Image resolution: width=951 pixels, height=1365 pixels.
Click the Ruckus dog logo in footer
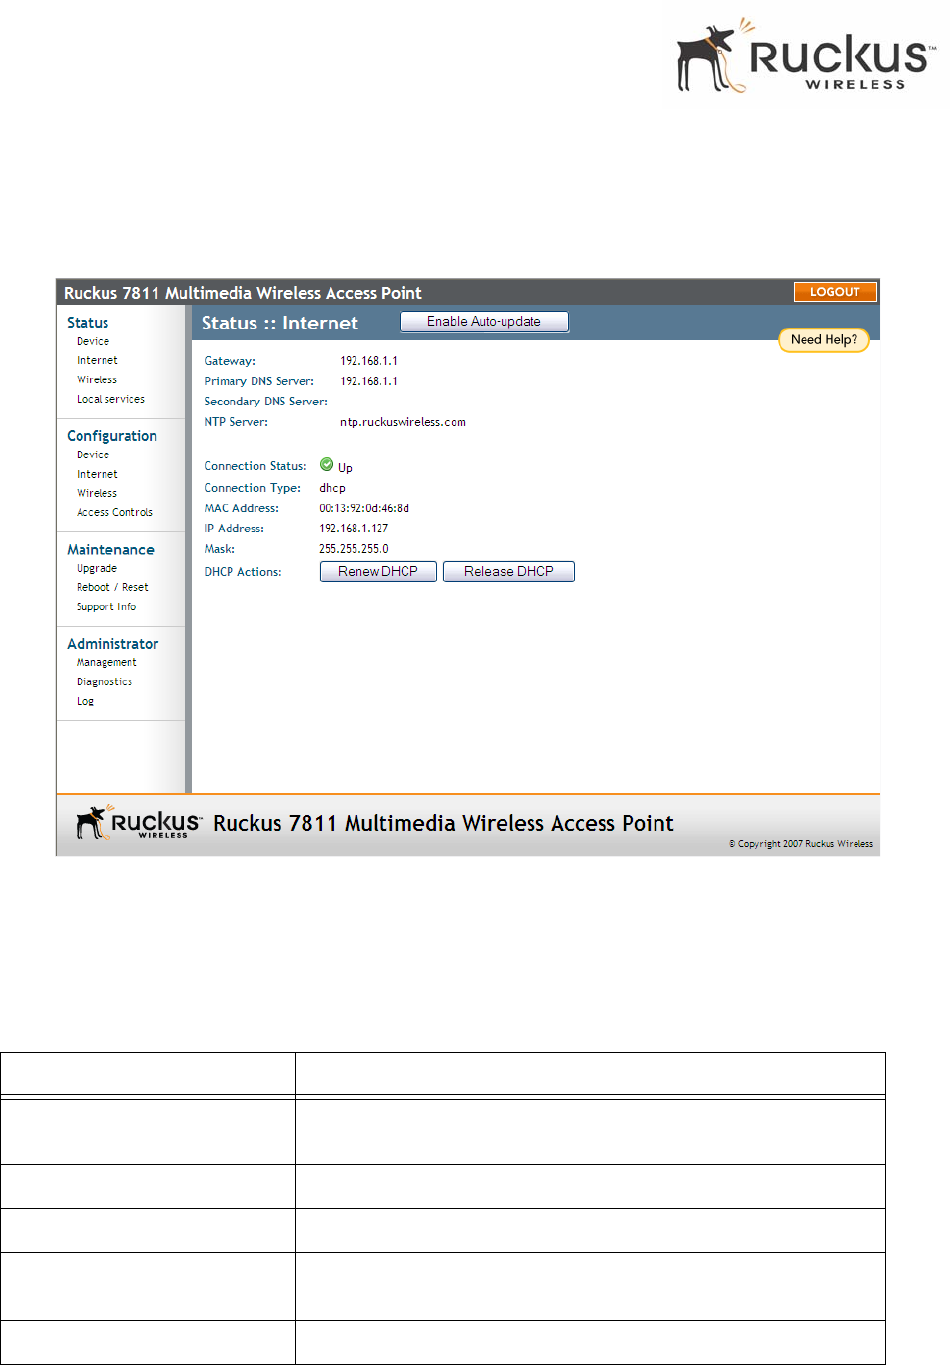point(139,822)
